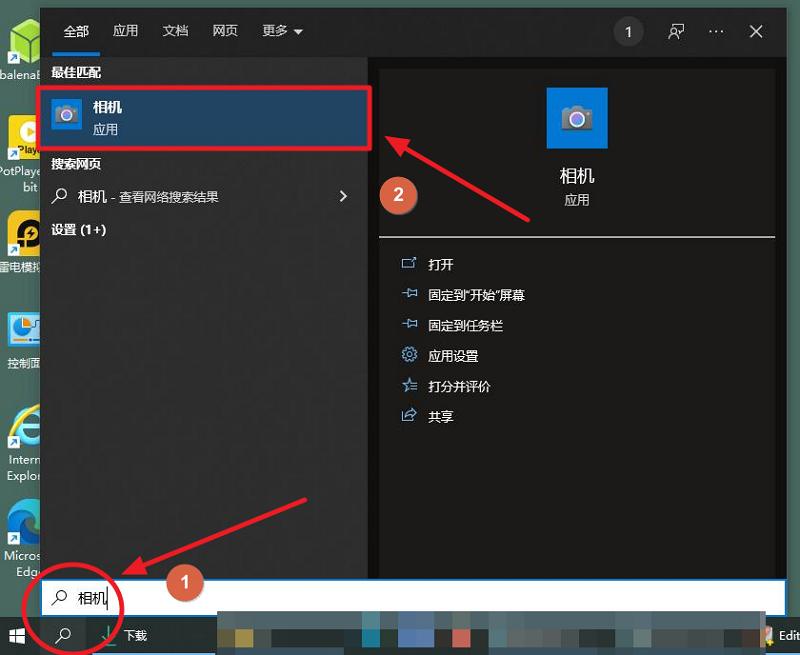800x655 pixels.
Task: Select the 雷电模拟器 desktop icon
Action: (20, 242)
